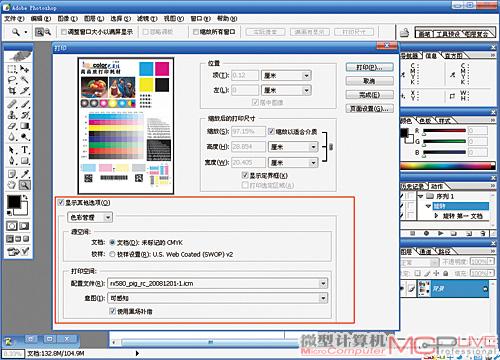The width and height of the screenshot is (500, 360).
Task: Open the 高度 unit dropdown
Action: coord(313,147)
